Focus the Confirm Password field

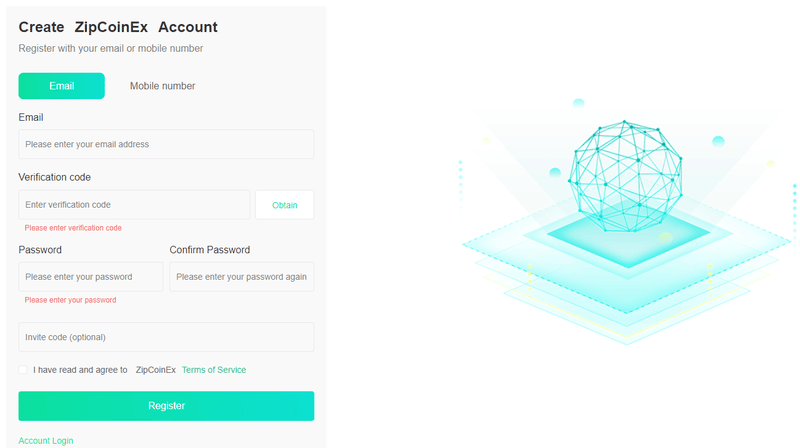click(x=241, y=277)
